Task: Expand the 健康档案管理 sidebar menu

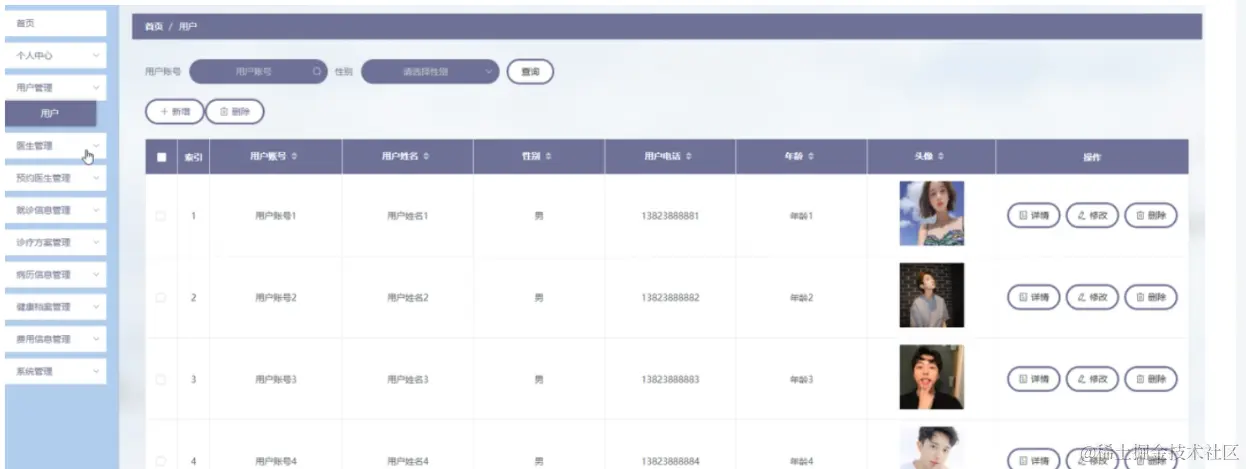Action: [x=56, y=307]
